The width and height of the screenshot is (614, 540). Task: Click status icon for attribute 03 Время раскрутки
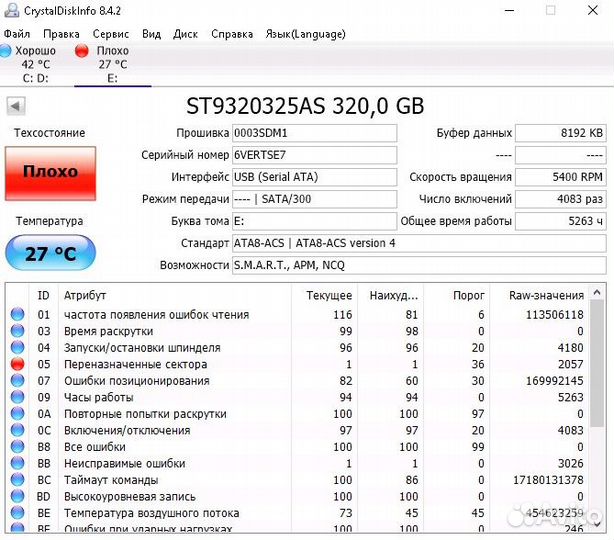coord(17,331)
